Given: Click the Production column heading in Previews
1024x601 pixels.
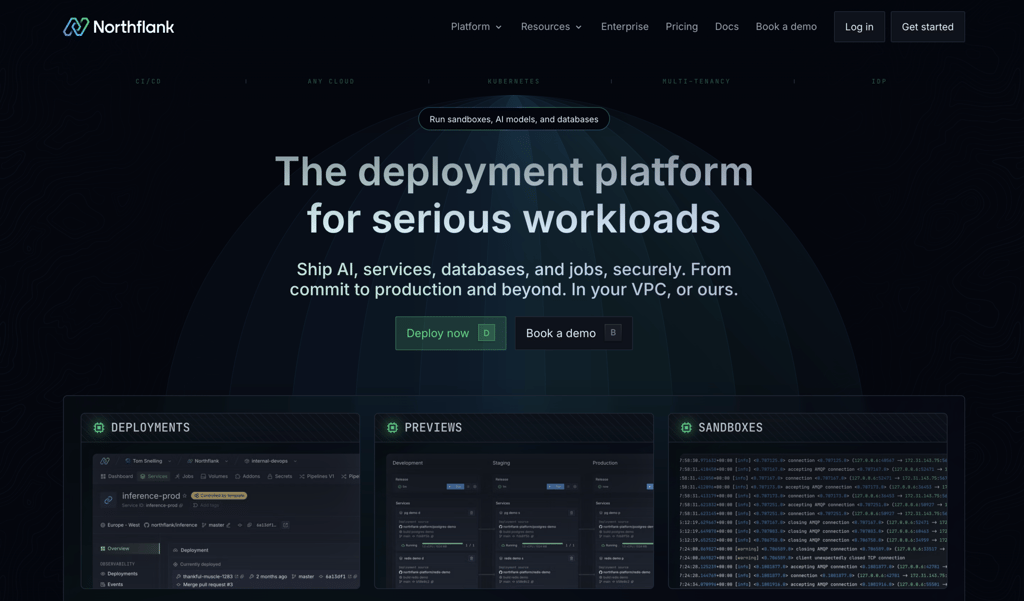Looking at the screenshot, I should [x=605, y=463].
